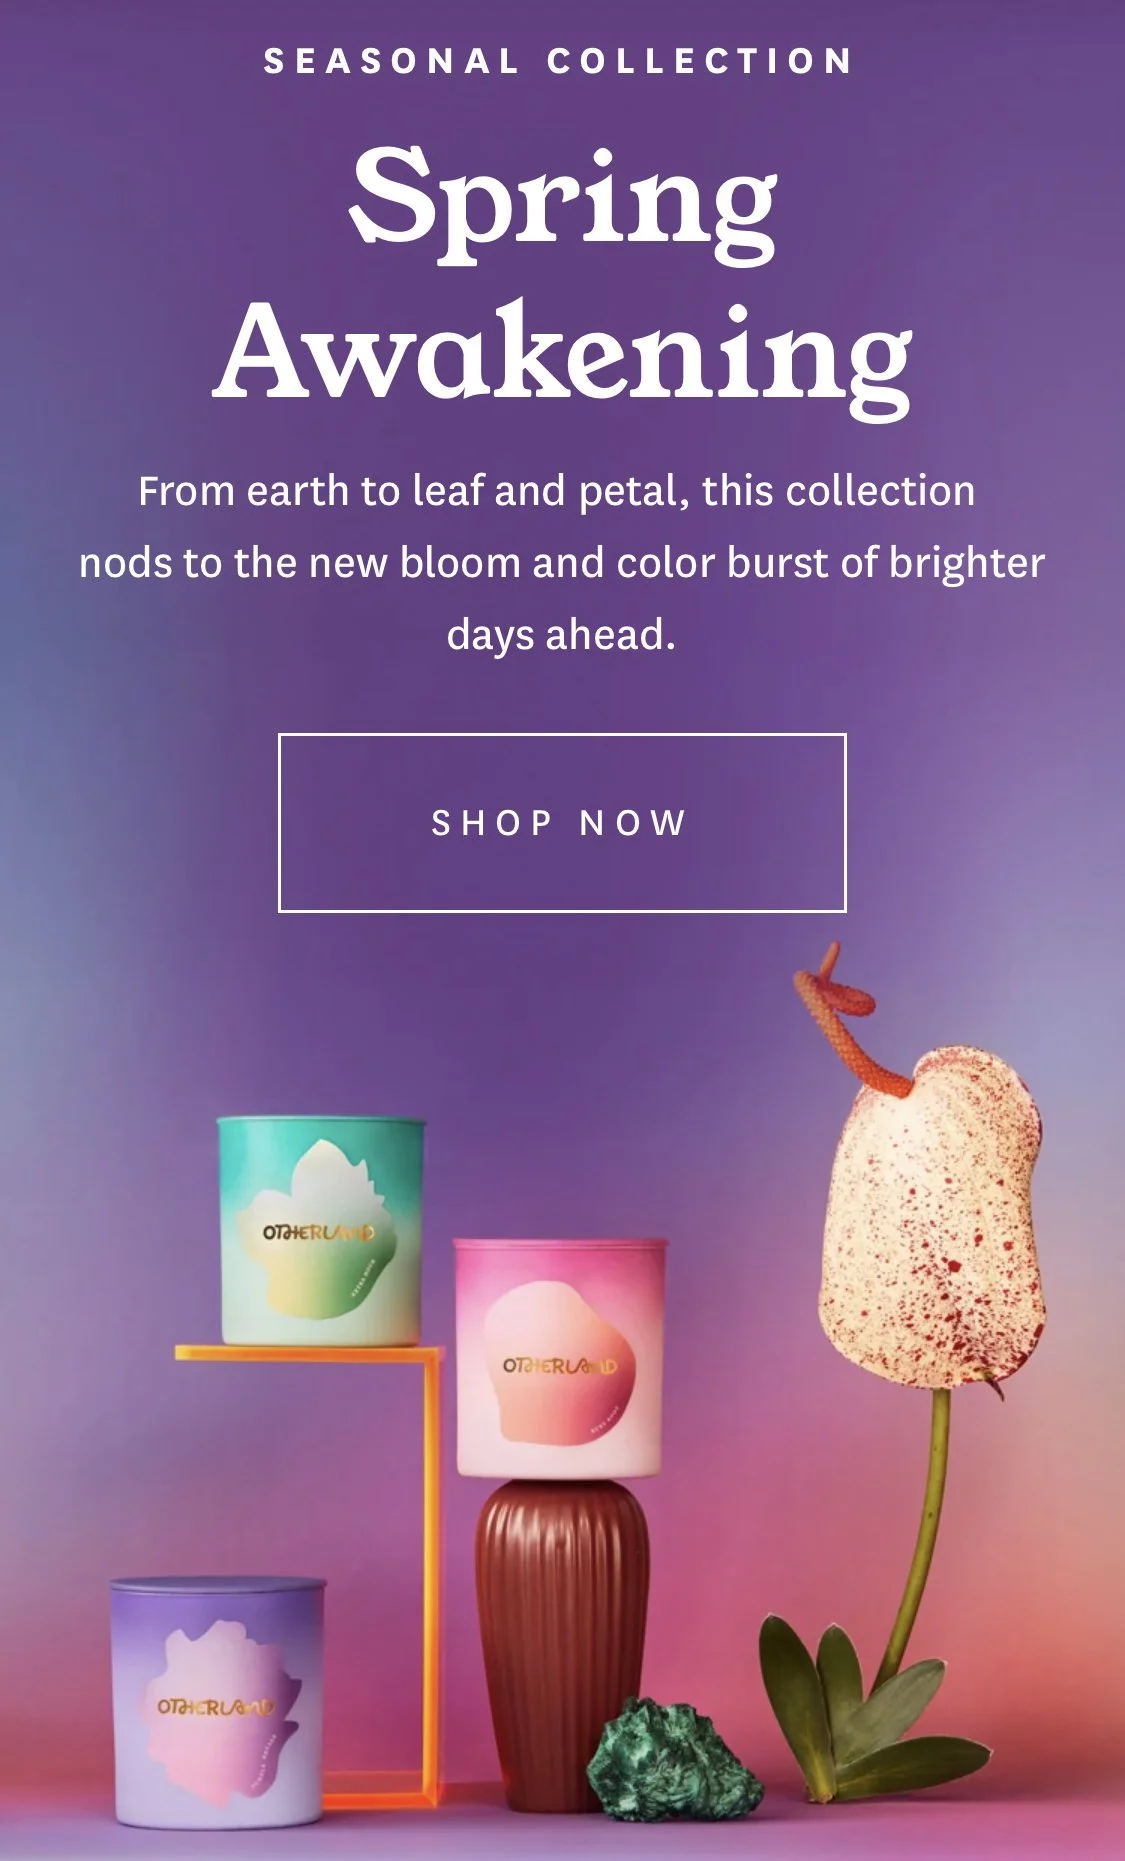Tap the SEASONAL COLLECTION label

[x=559, y=62]
